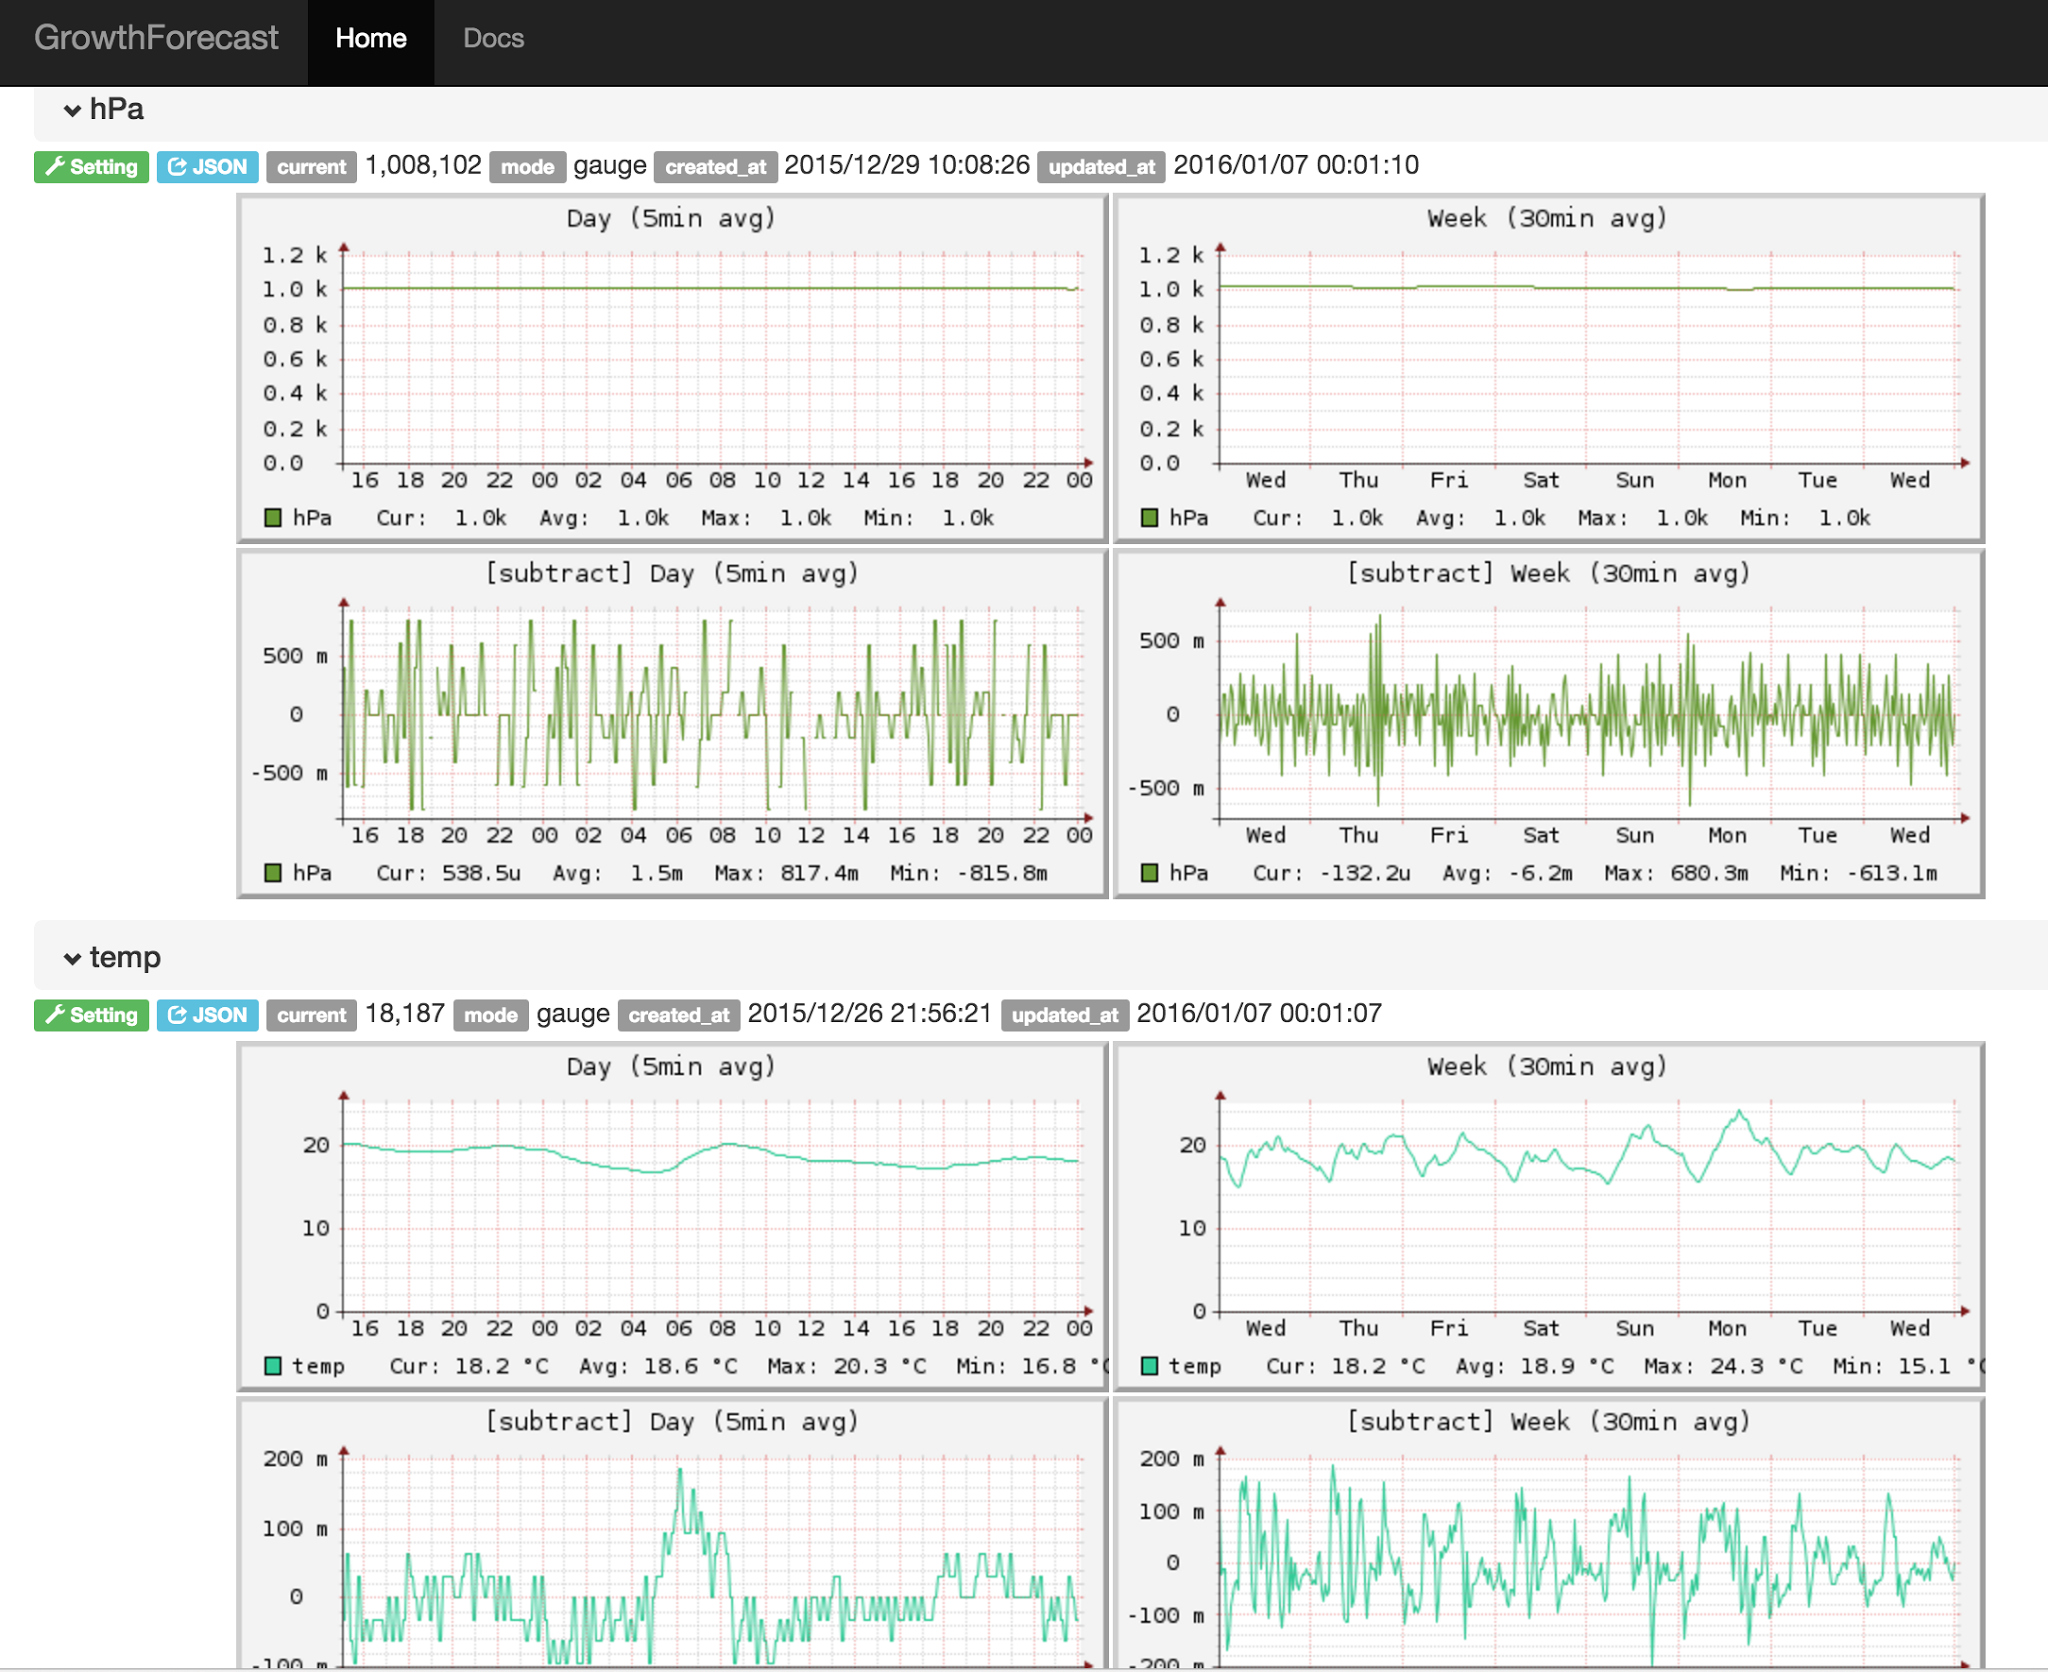
Task: Click the green hPa legend swatch in Day graph
Action: (273, 518)
